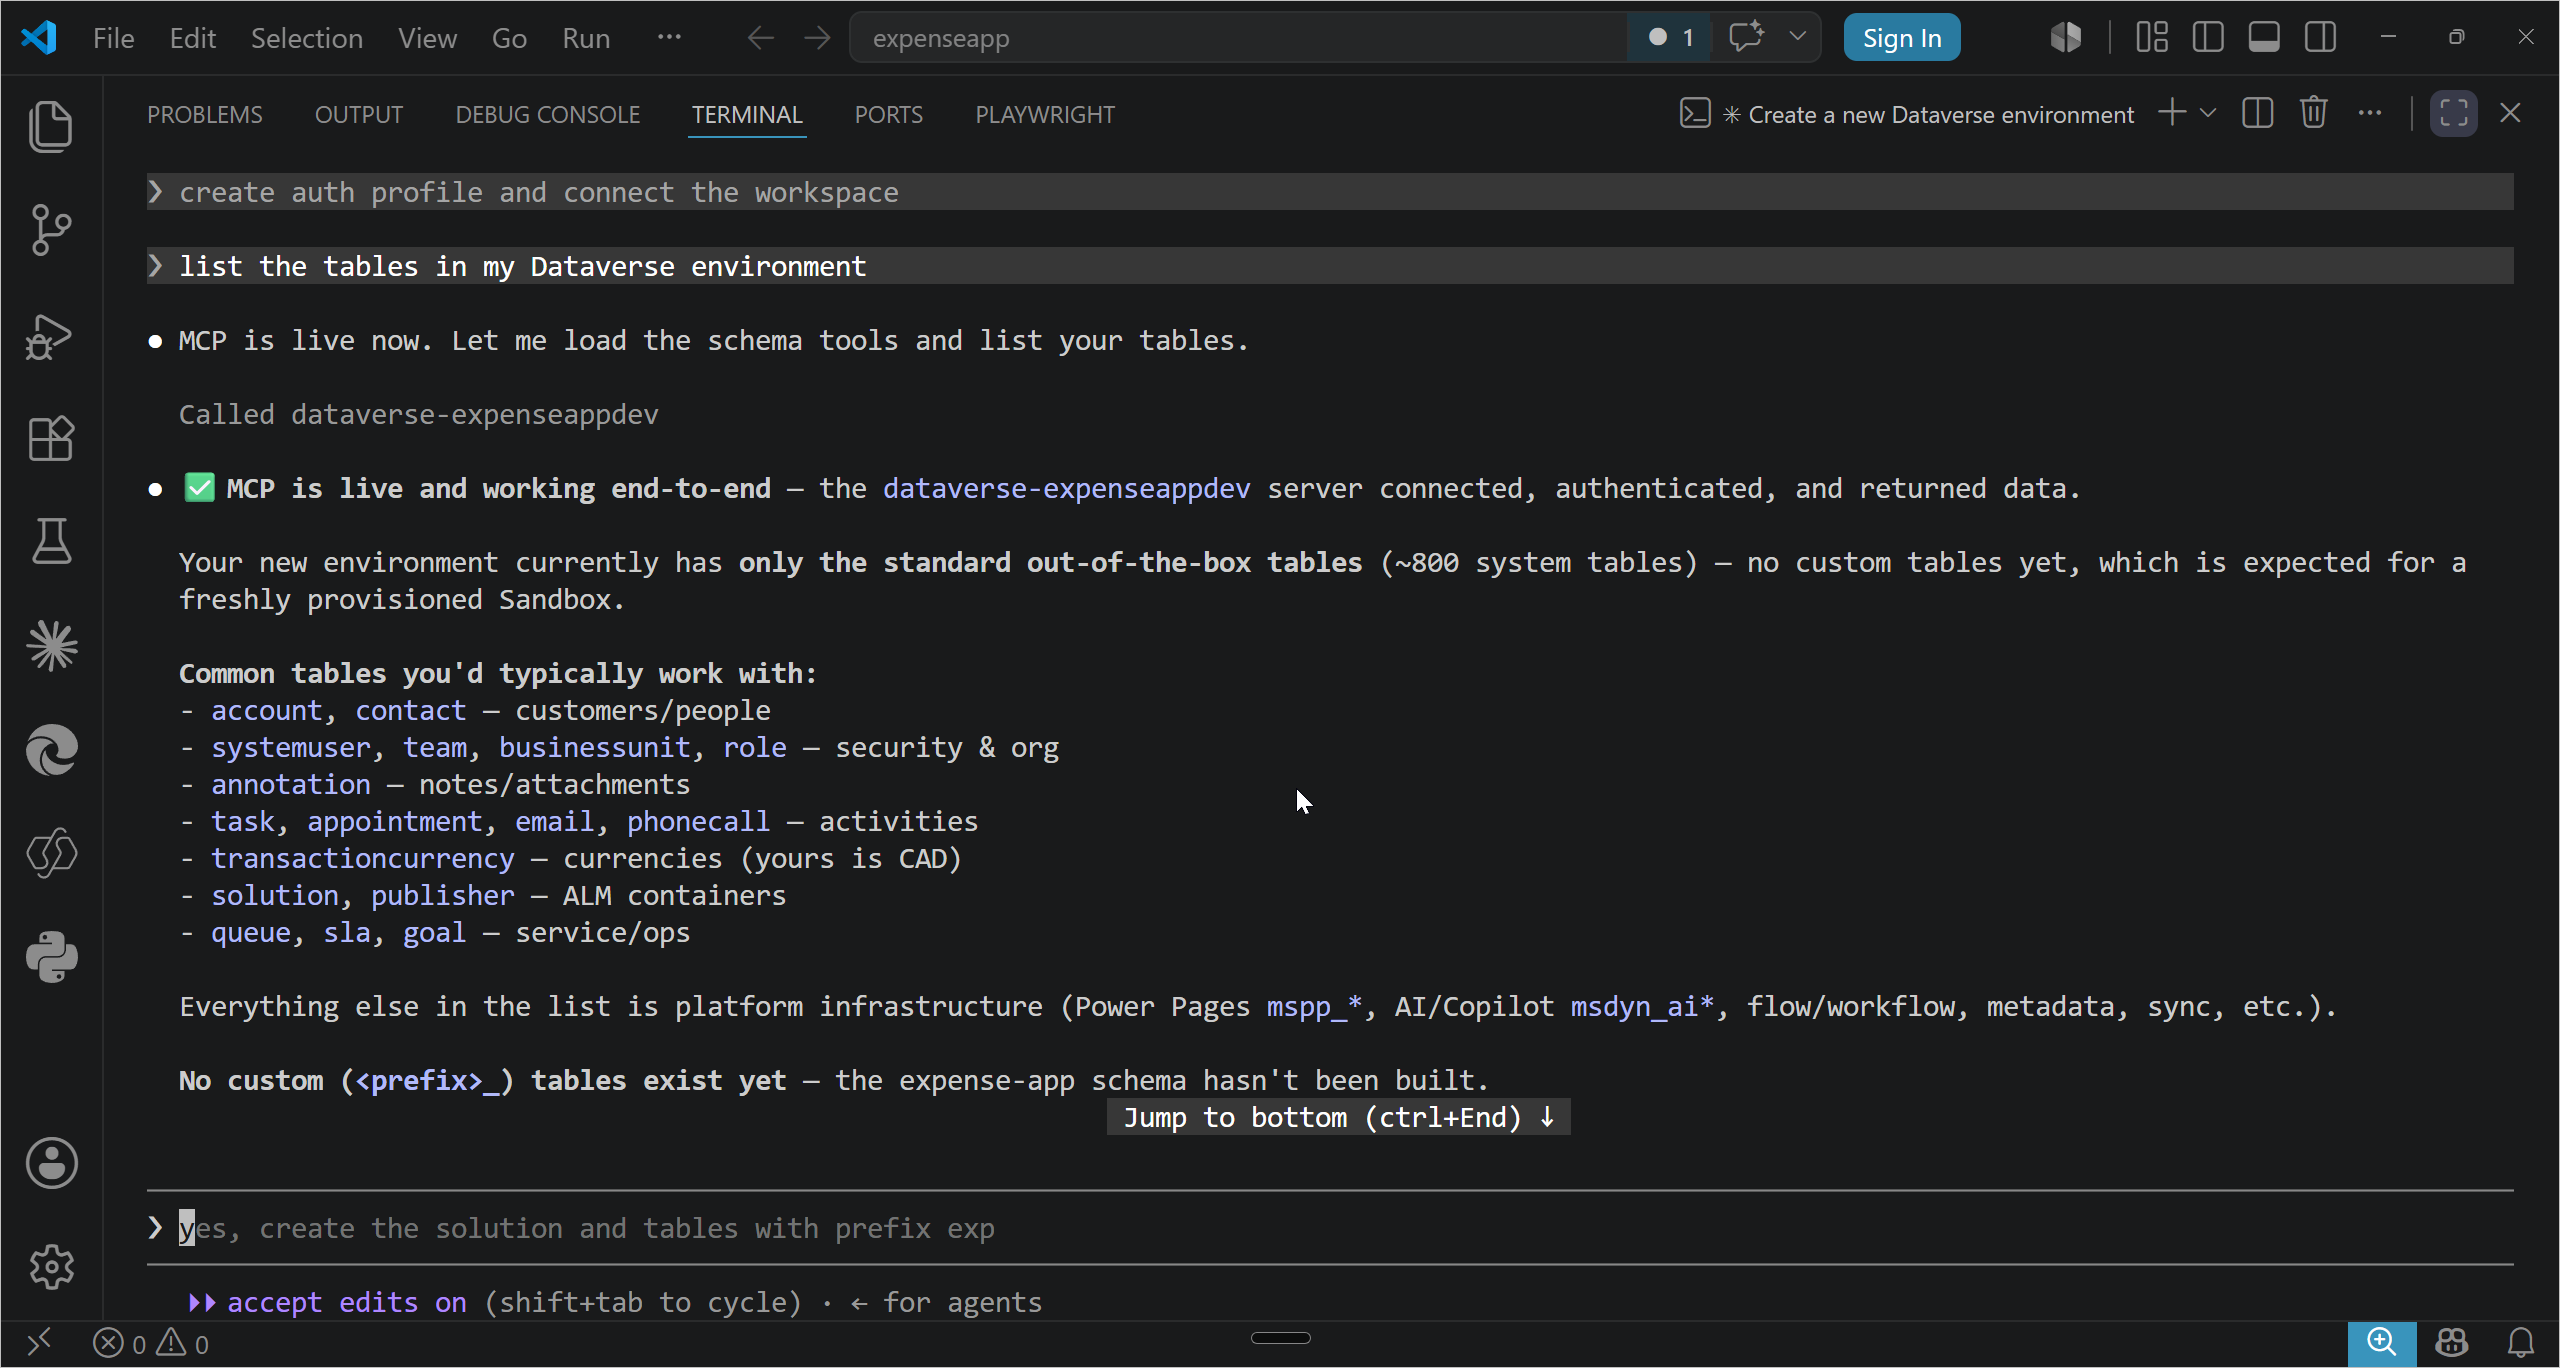The width and height of the screenshot is (2560, 1368).
Task: Click the Sign In button
Action: pyautogui.click(x=1902, y=38)
